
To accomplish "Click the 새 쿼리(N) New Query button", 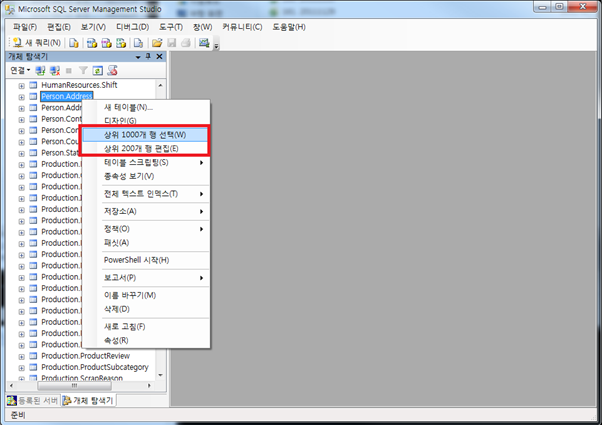I will (x=36, y=43).
